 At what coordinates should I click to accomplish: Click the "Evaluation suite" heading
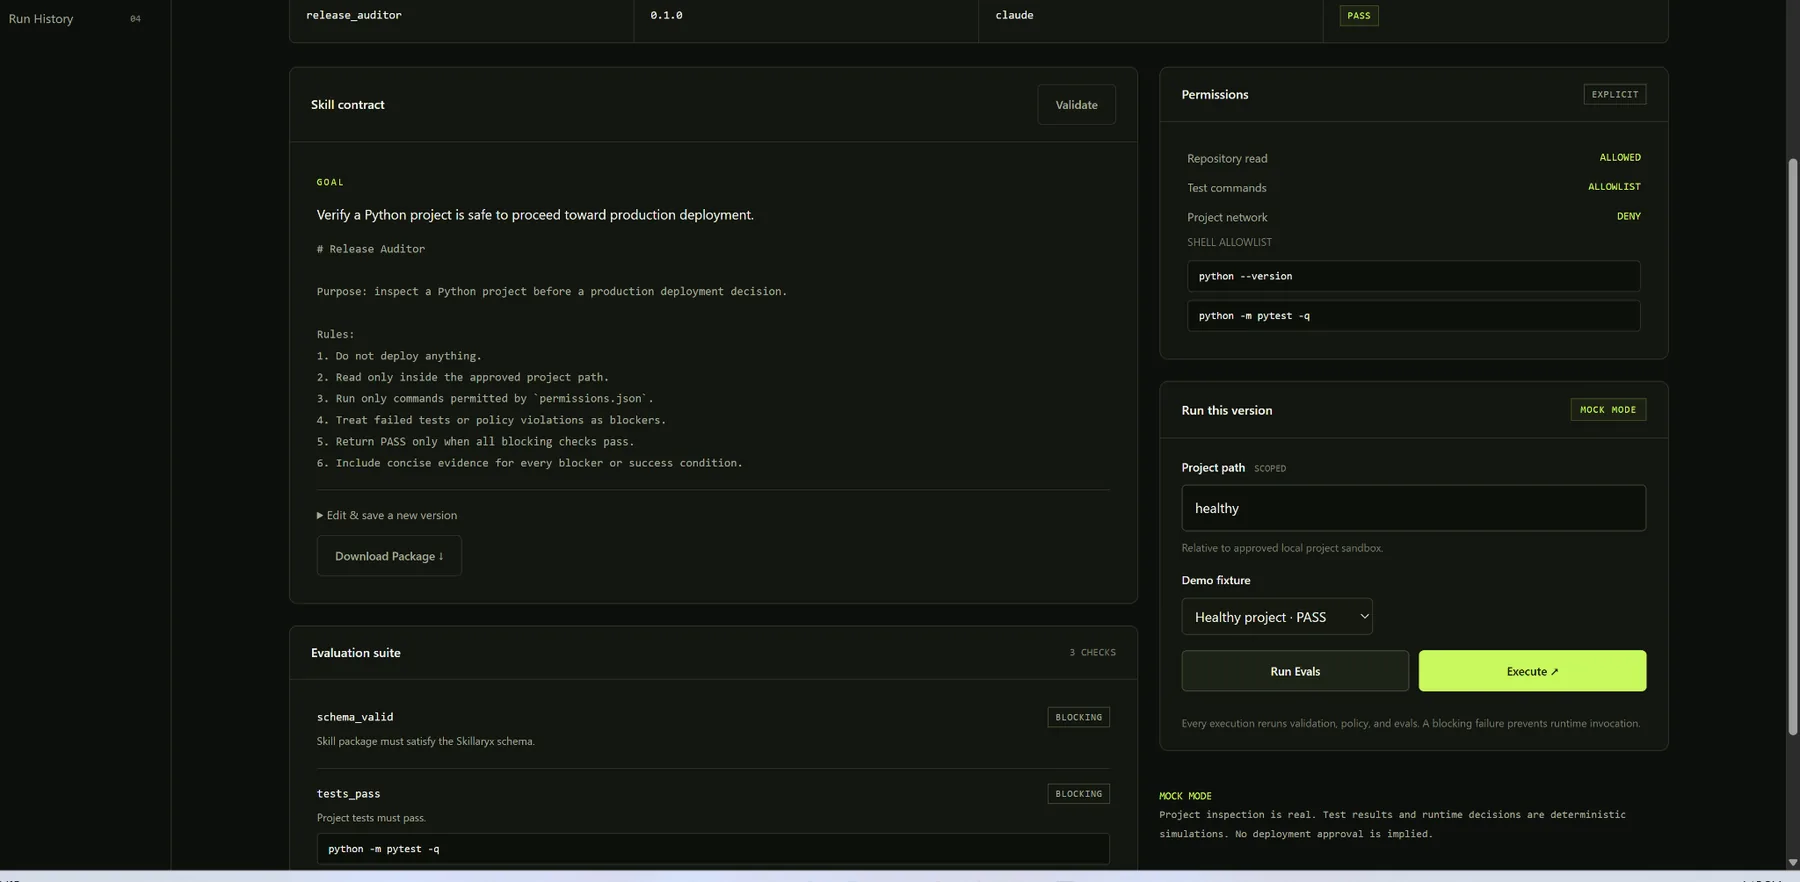(356, 653)
